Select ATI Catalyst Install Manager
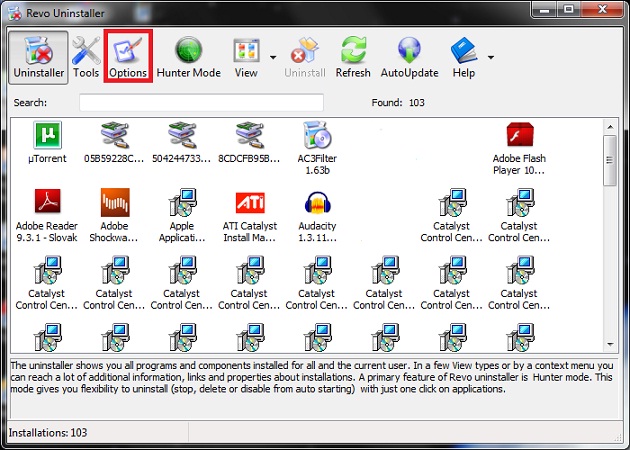 tap(250, 215)
